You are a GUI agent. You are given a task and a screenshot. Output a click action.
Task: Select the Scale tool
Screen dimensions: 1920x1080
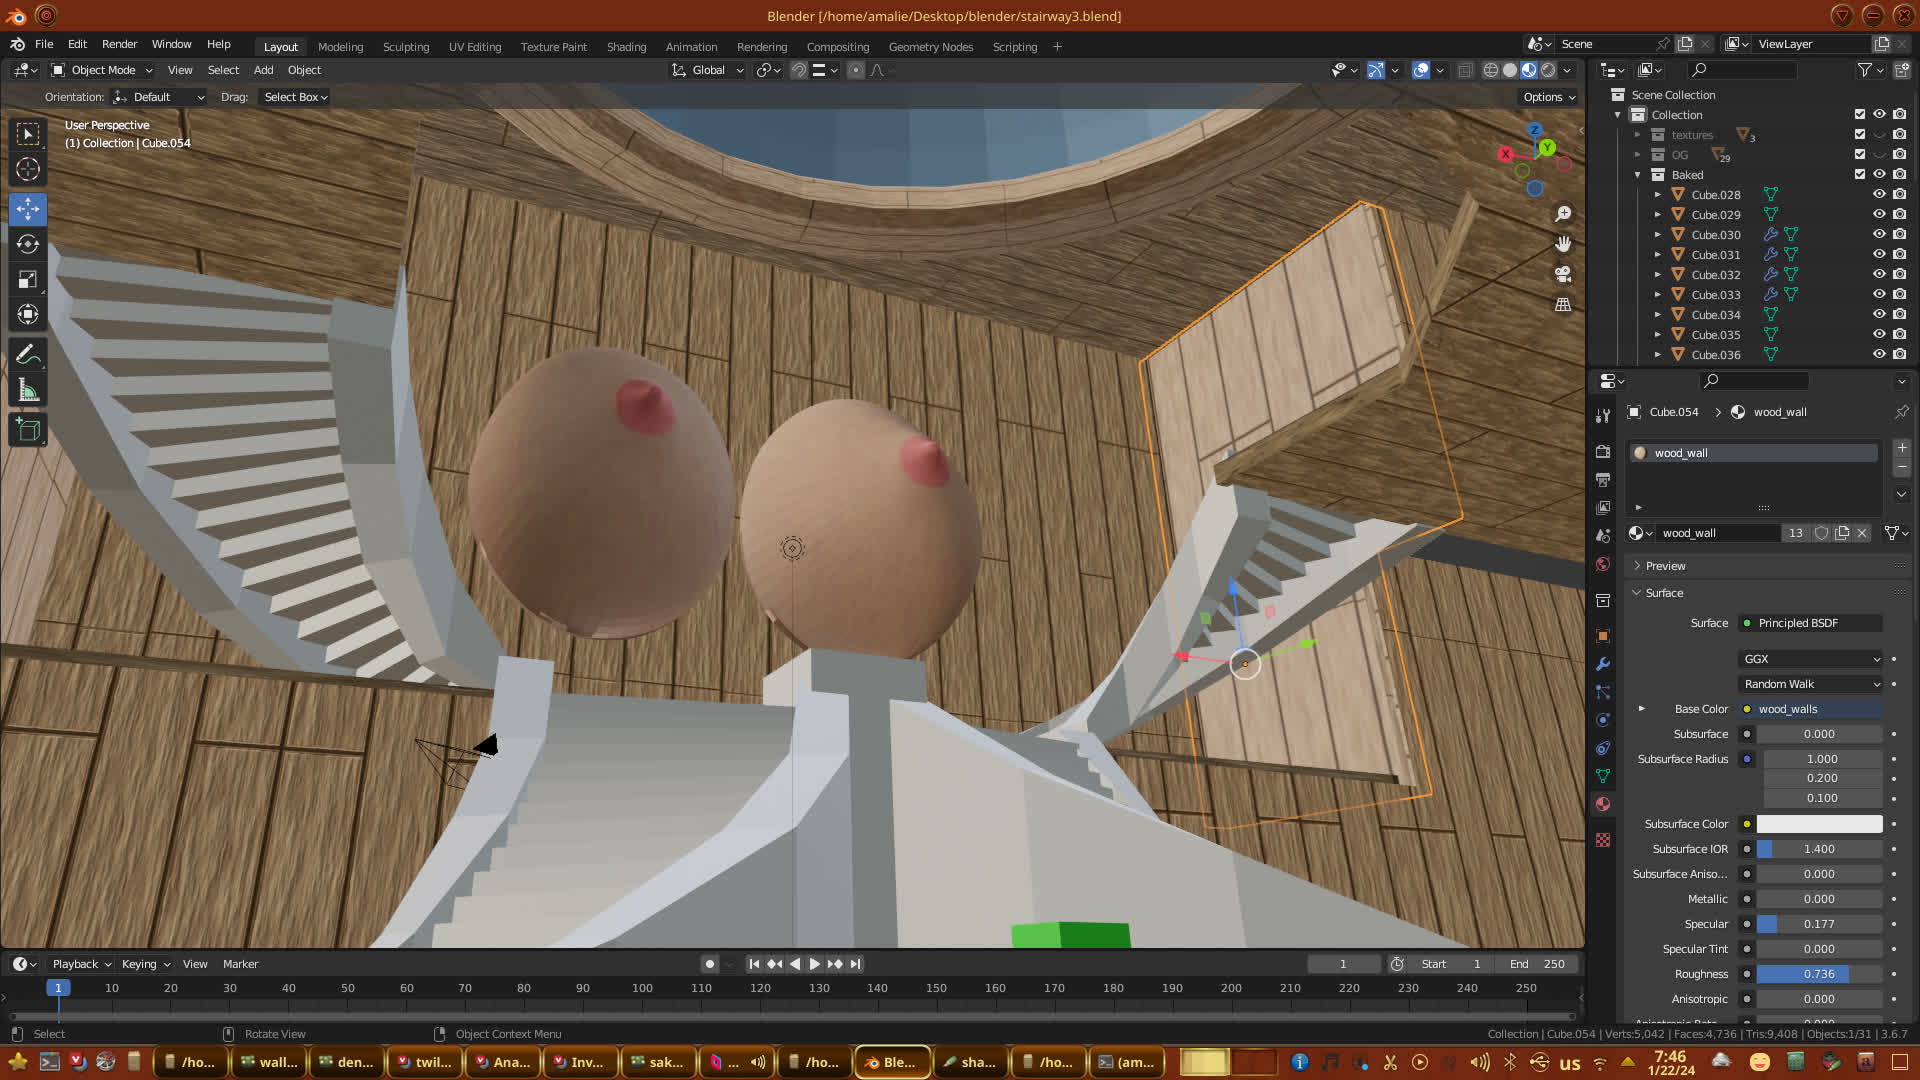tap(28, 279)
